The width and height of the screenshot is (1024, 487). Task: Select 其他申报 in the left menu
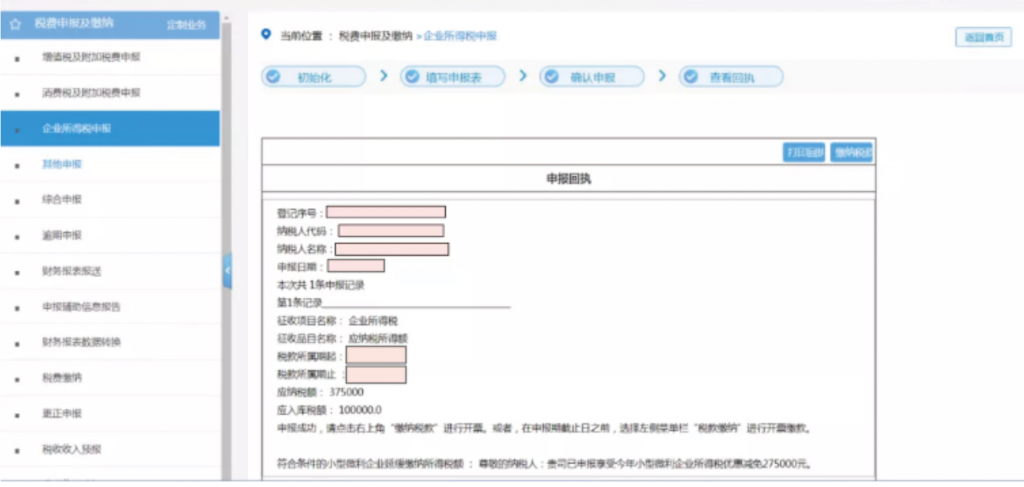62,164
